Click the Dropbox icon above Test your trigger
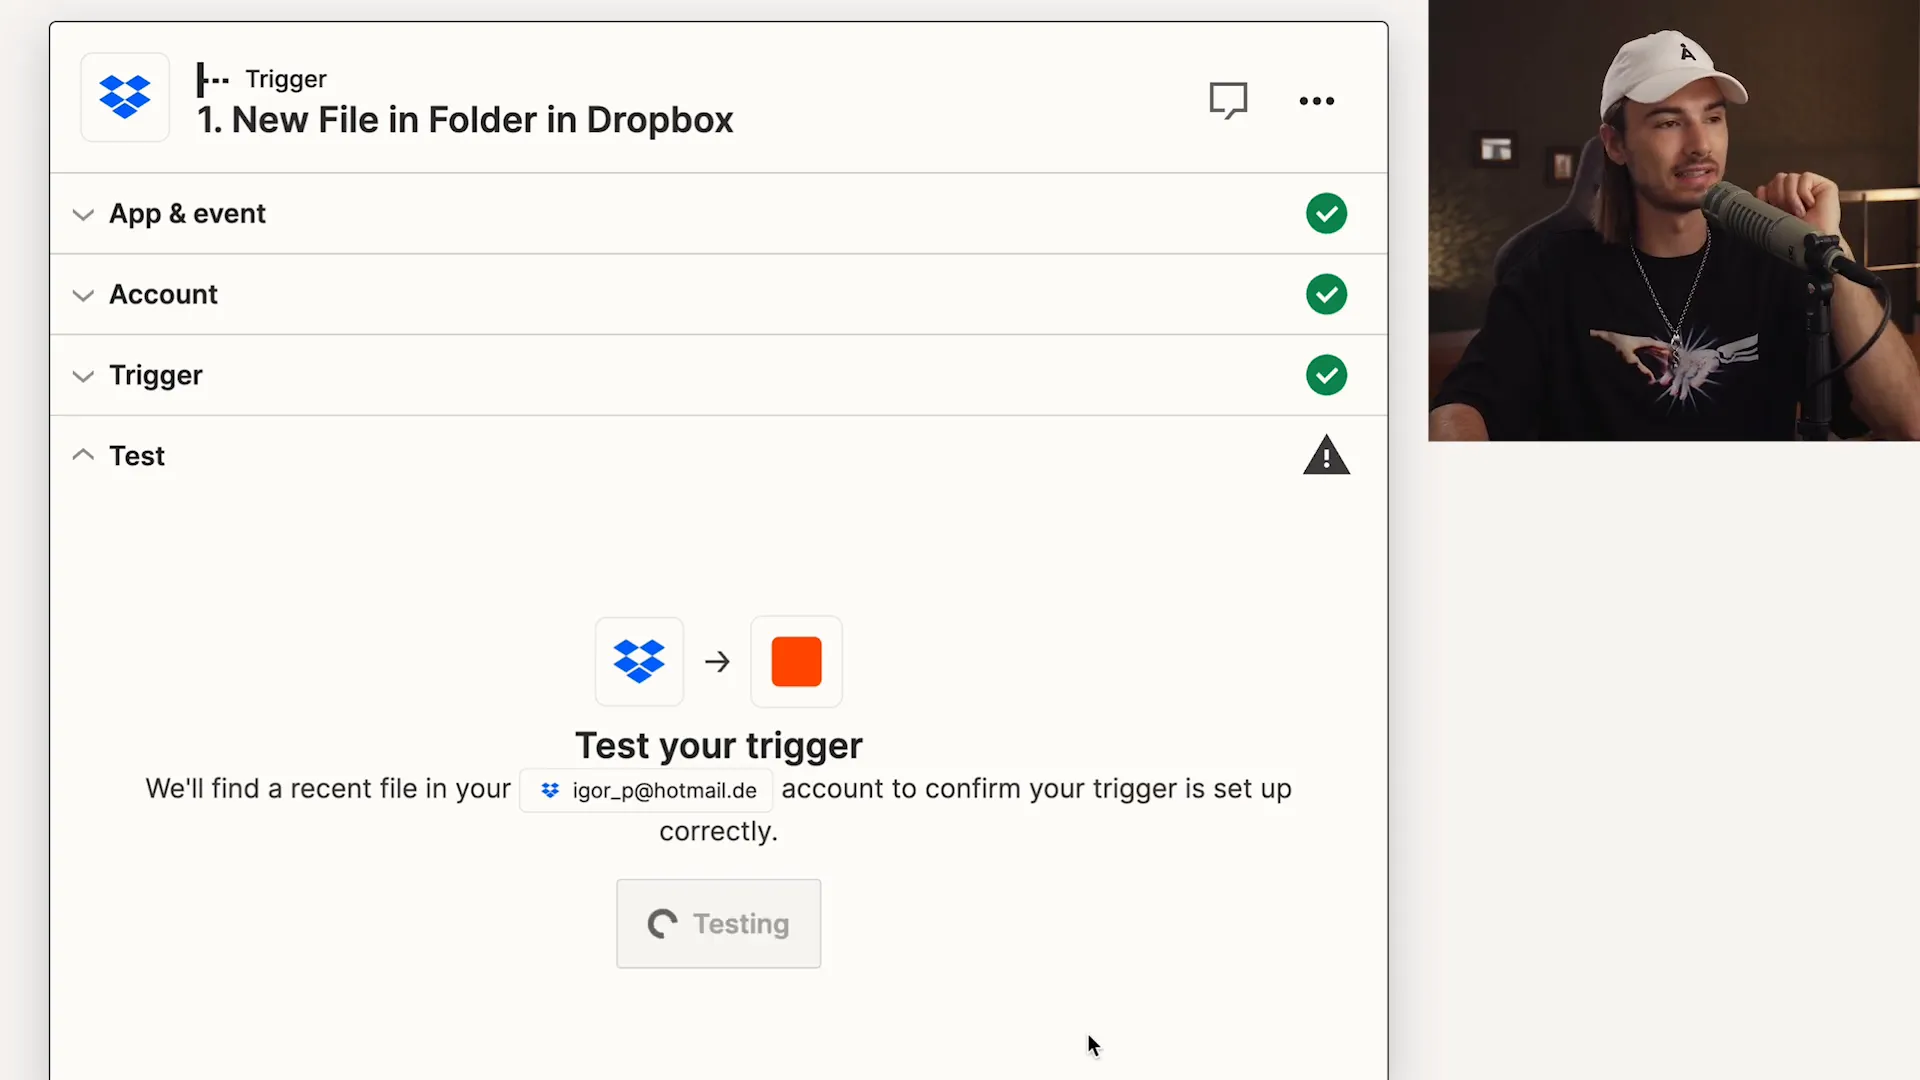1920x1080 pixels. (639, 661)
